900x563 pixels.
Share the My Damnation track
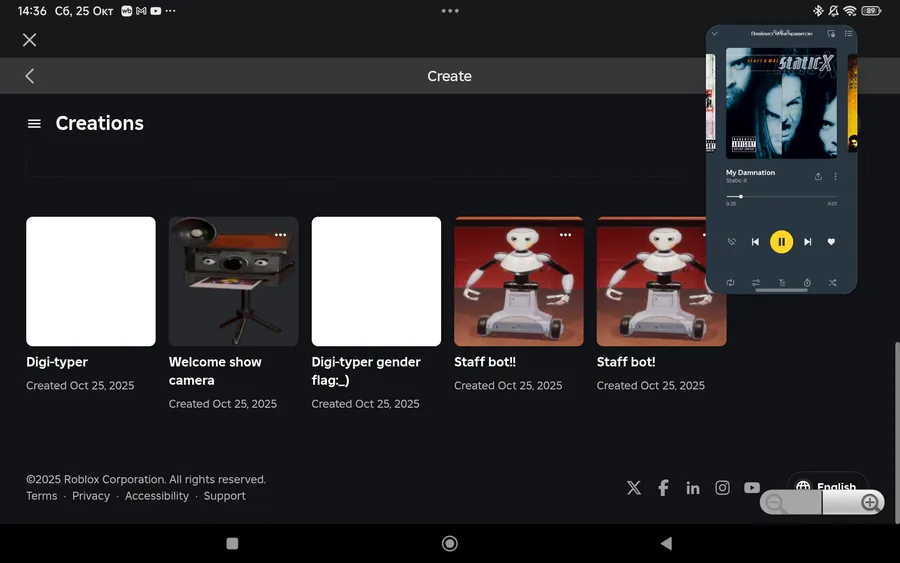coord(818,176)
